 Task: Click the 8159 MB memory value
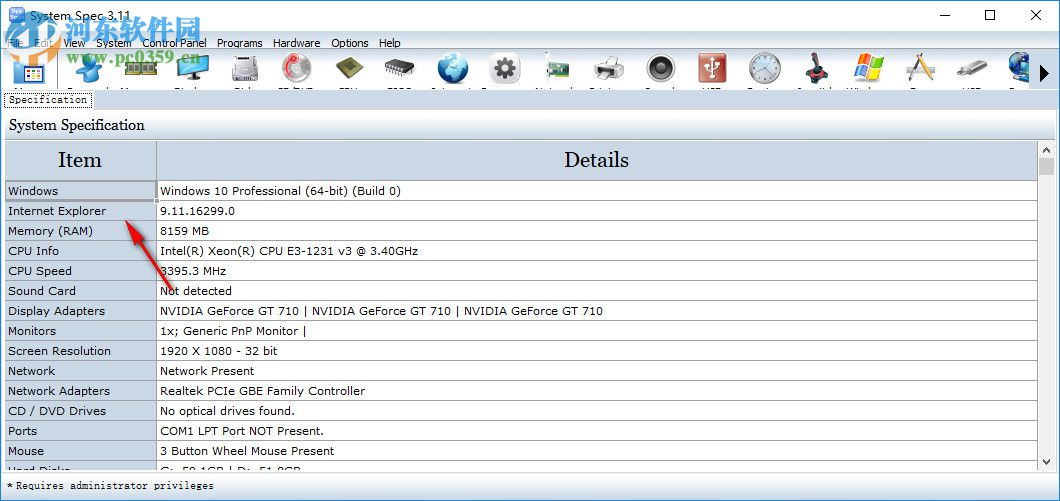pos(597,231)
